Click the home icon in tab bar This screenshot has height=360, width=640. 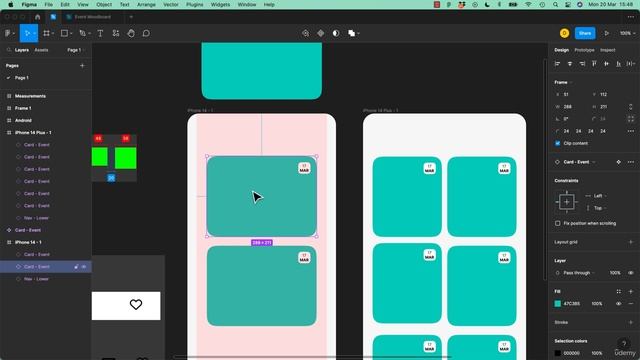[38, 17]
